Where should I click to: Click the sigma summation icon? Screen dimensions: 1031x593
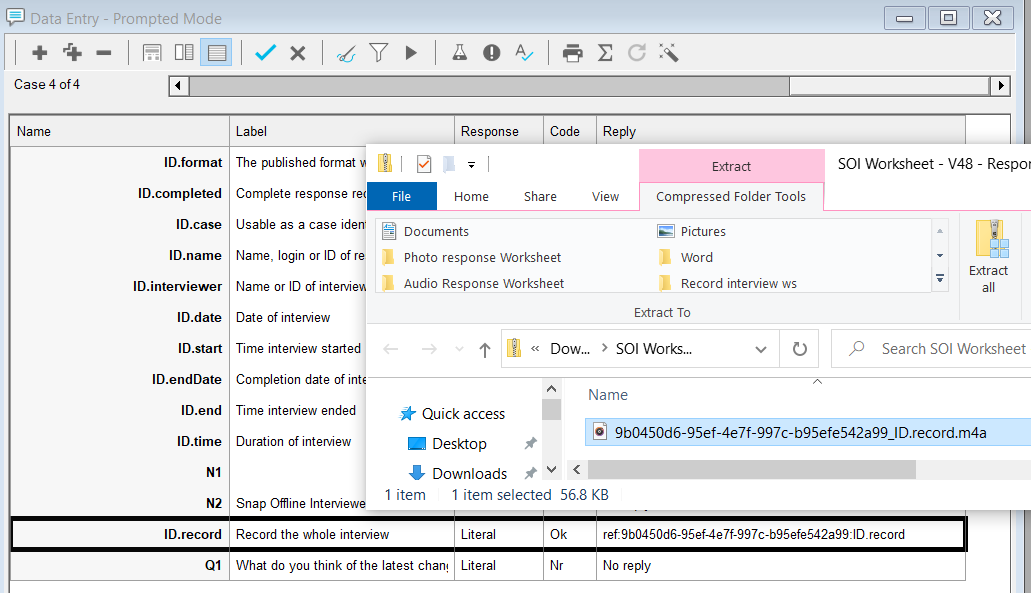pos(605,53)
